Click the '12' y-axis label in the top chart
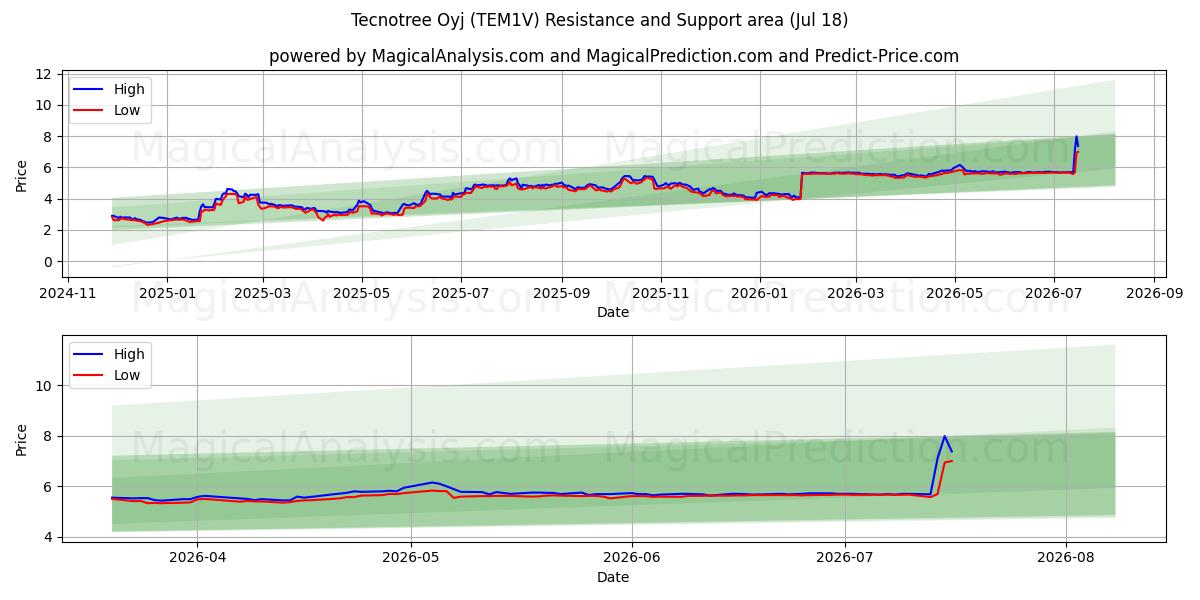 pos(44,74)
